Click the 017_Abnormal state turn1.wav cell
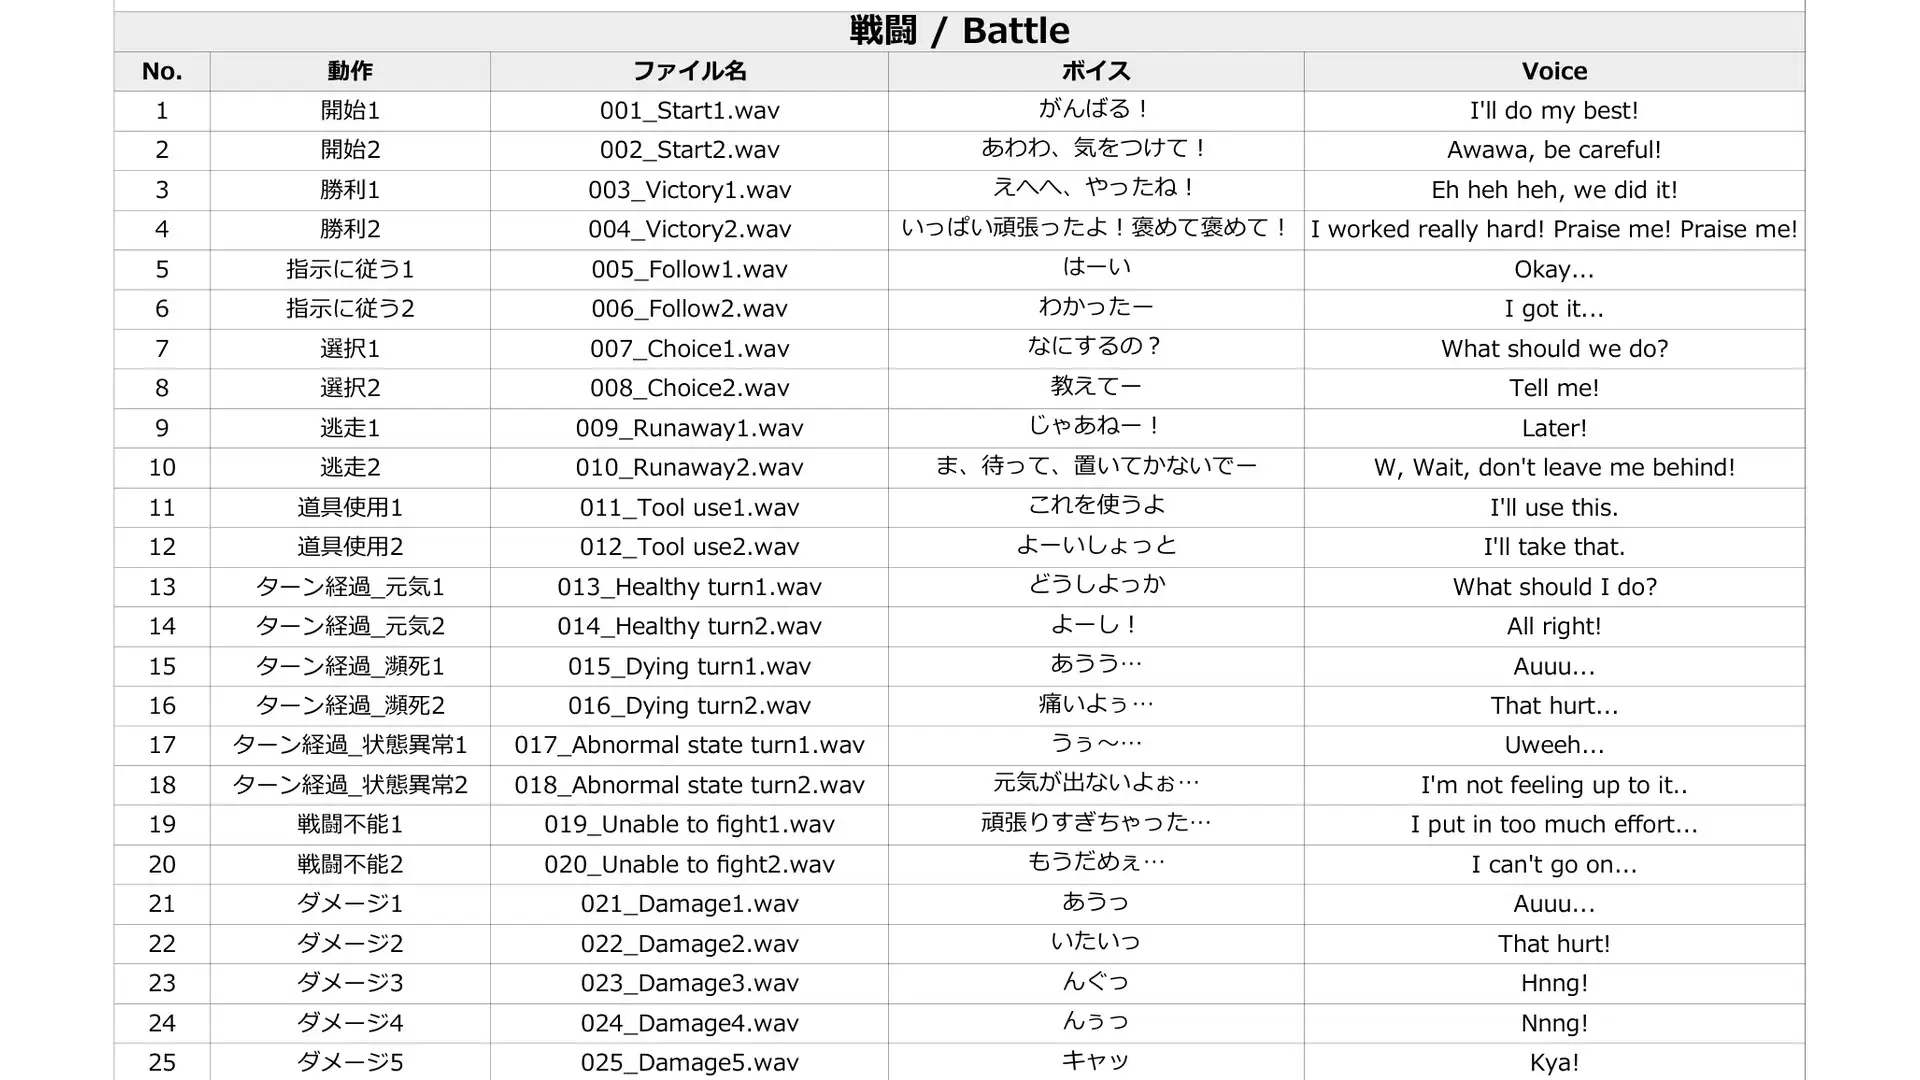This screenshot has height=1080, width=1920. pos(689,746)
